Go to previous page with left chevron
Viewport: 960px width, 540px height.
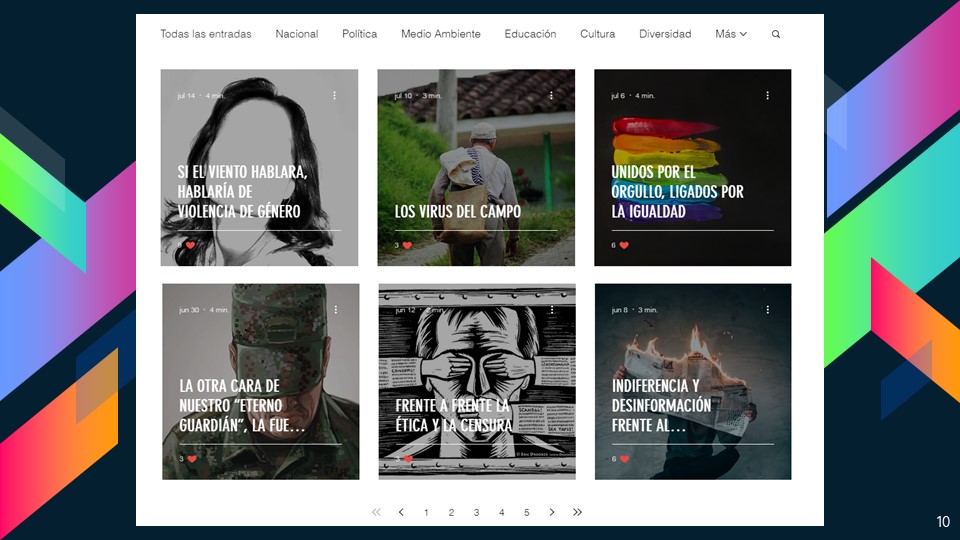point(401,512)
